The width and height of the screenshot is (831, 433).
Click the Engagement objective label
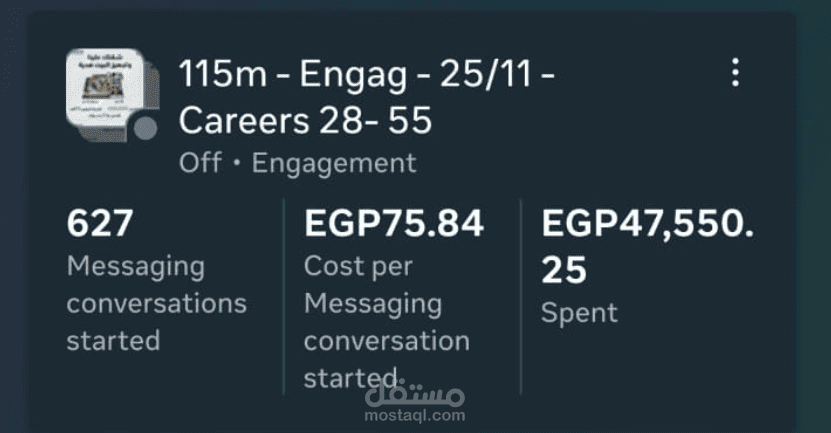pos(334,163)
